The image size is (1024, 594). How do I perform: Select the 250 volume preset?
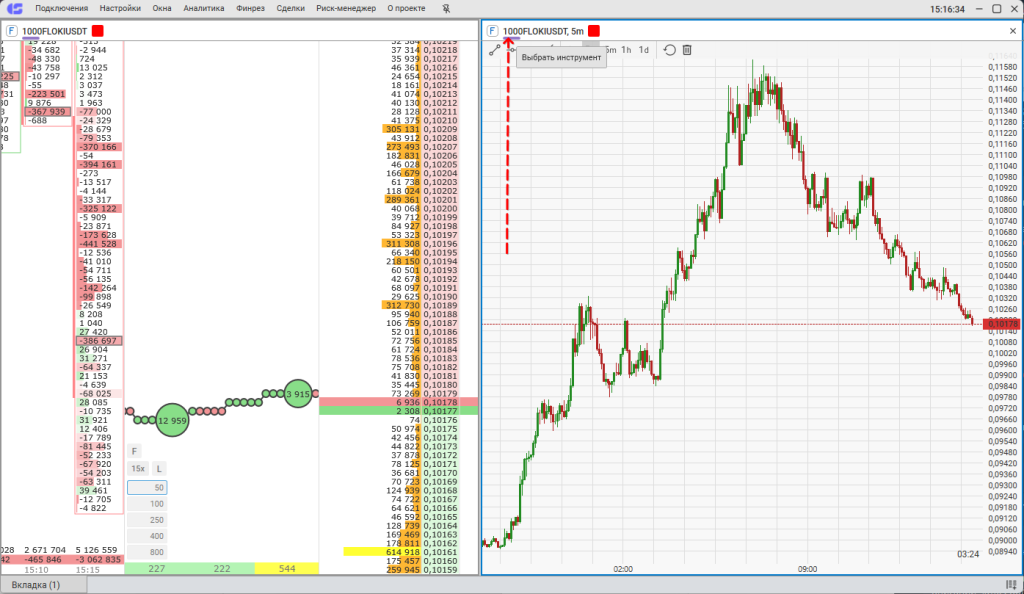point(147,520)
